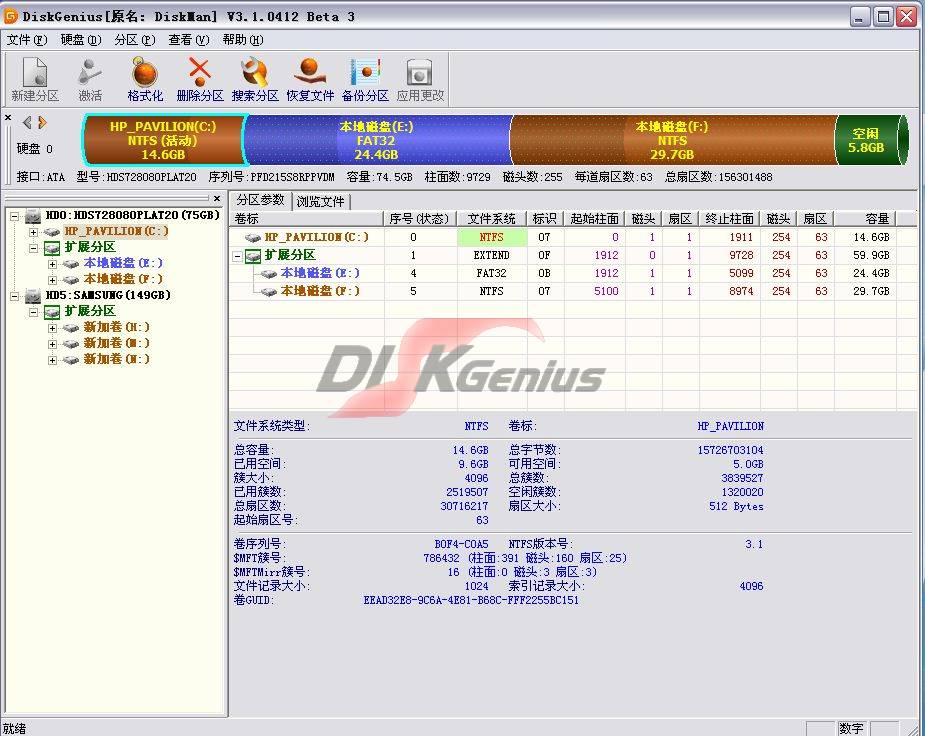
Task: Expand the 新加卷 (M:) tree node
Action: (x=53, y=344)
